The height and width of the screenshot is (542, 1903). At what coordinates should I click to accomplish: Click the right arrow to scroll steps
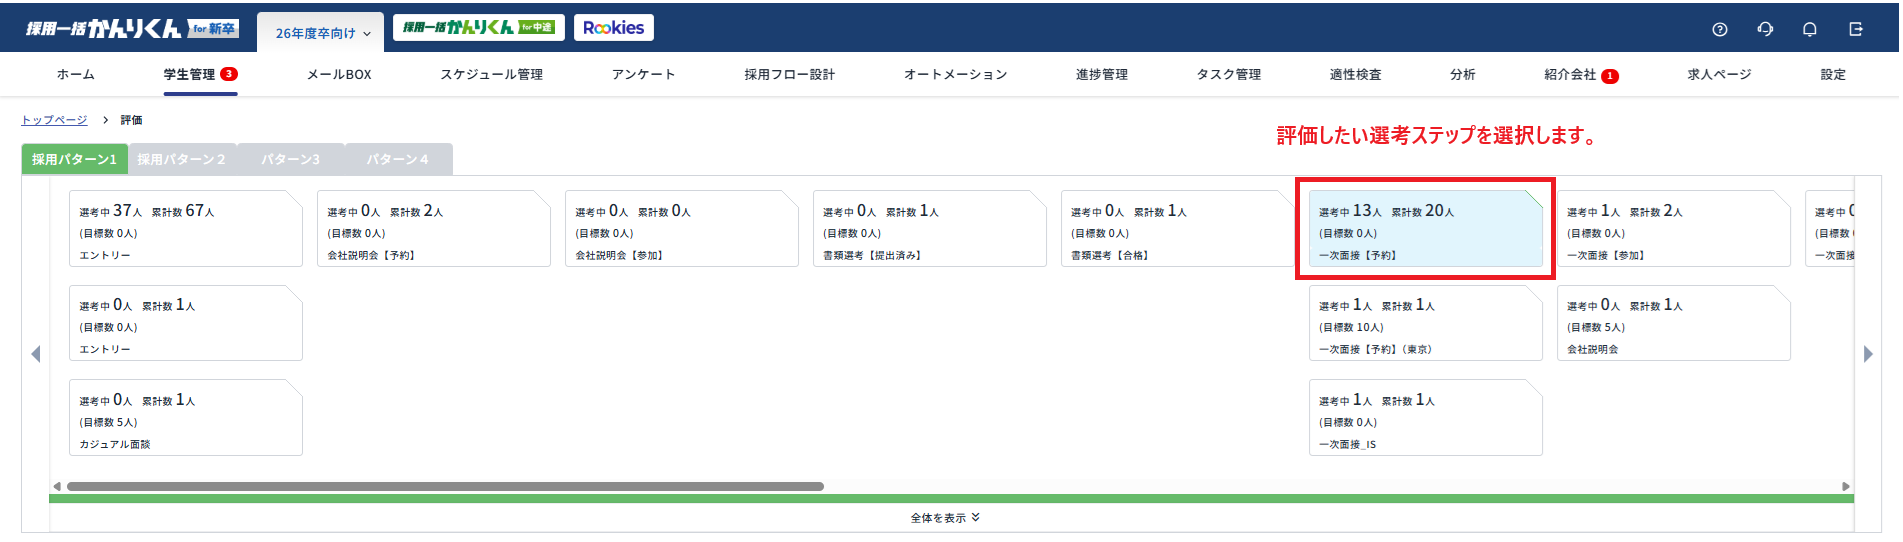pos(1867,354)
